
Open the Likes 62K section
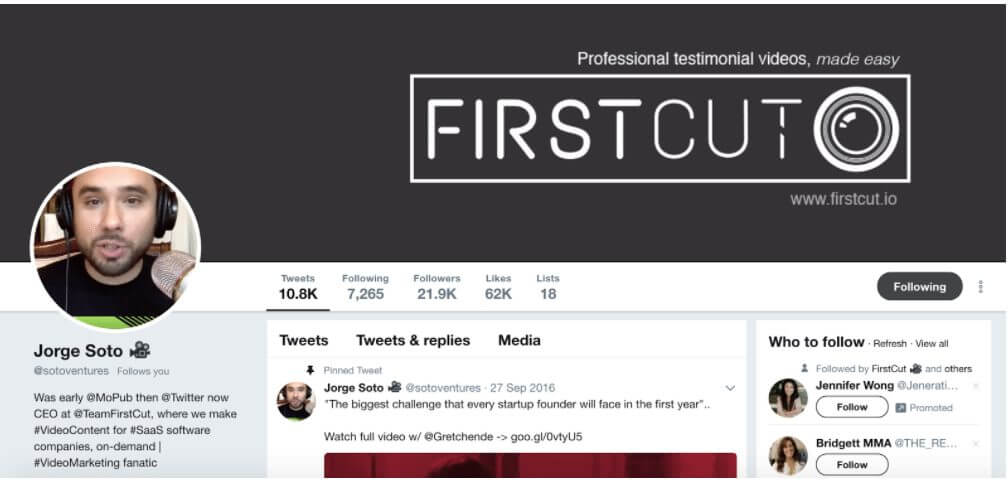click(498, 287)
